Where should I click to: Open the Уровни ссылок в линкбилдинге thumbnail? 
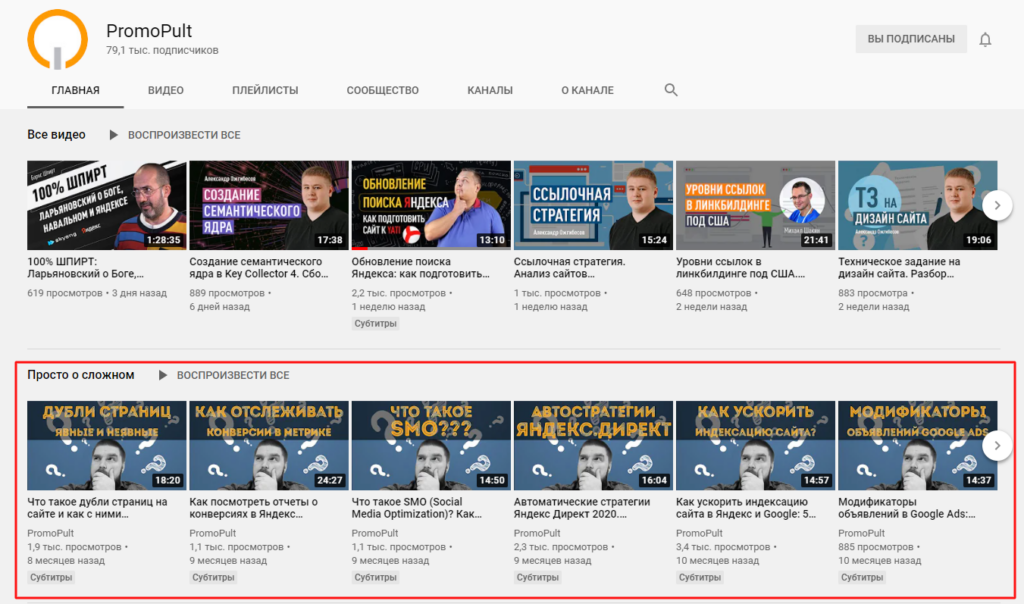pos(756,205)
